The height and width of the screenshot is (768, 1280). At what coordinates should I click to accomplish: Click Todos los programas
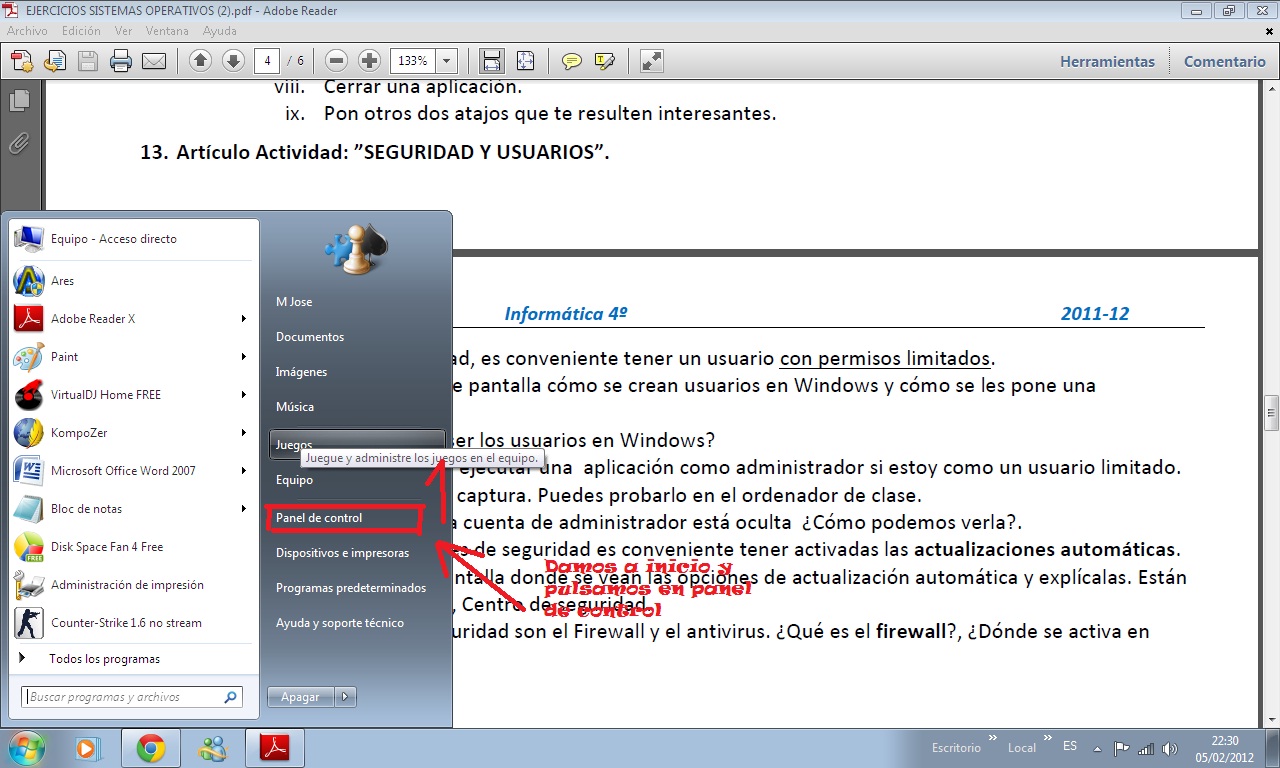(x=104, y=659)
